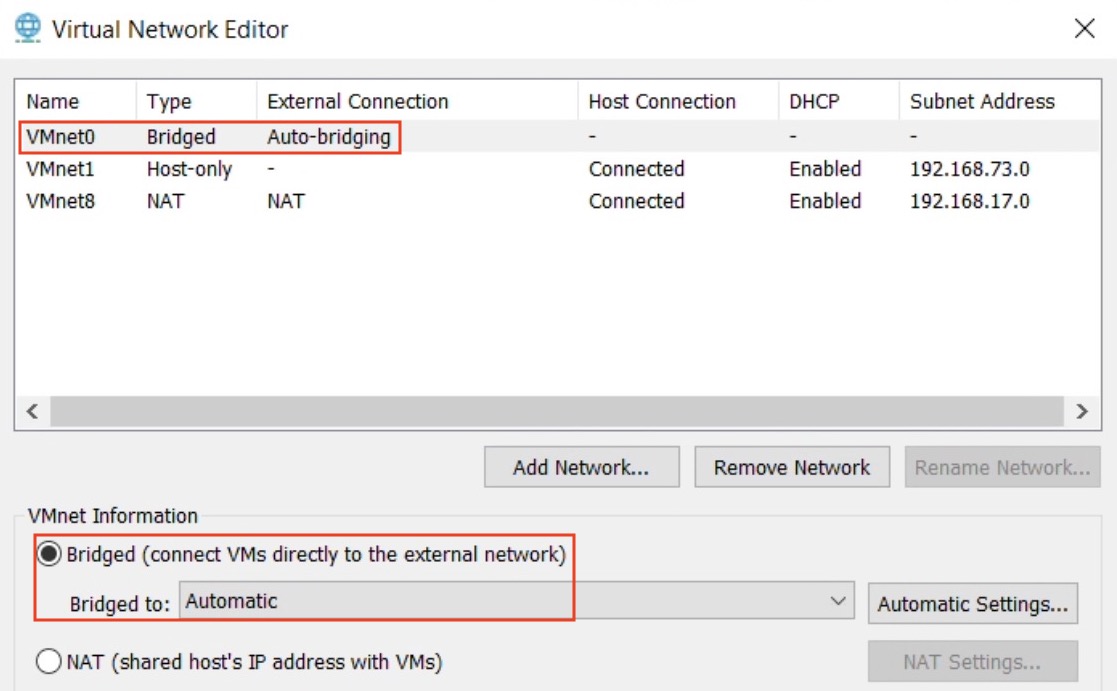Click the Type column header
The height and width of the screenshot is (691, 1117).
169,102
